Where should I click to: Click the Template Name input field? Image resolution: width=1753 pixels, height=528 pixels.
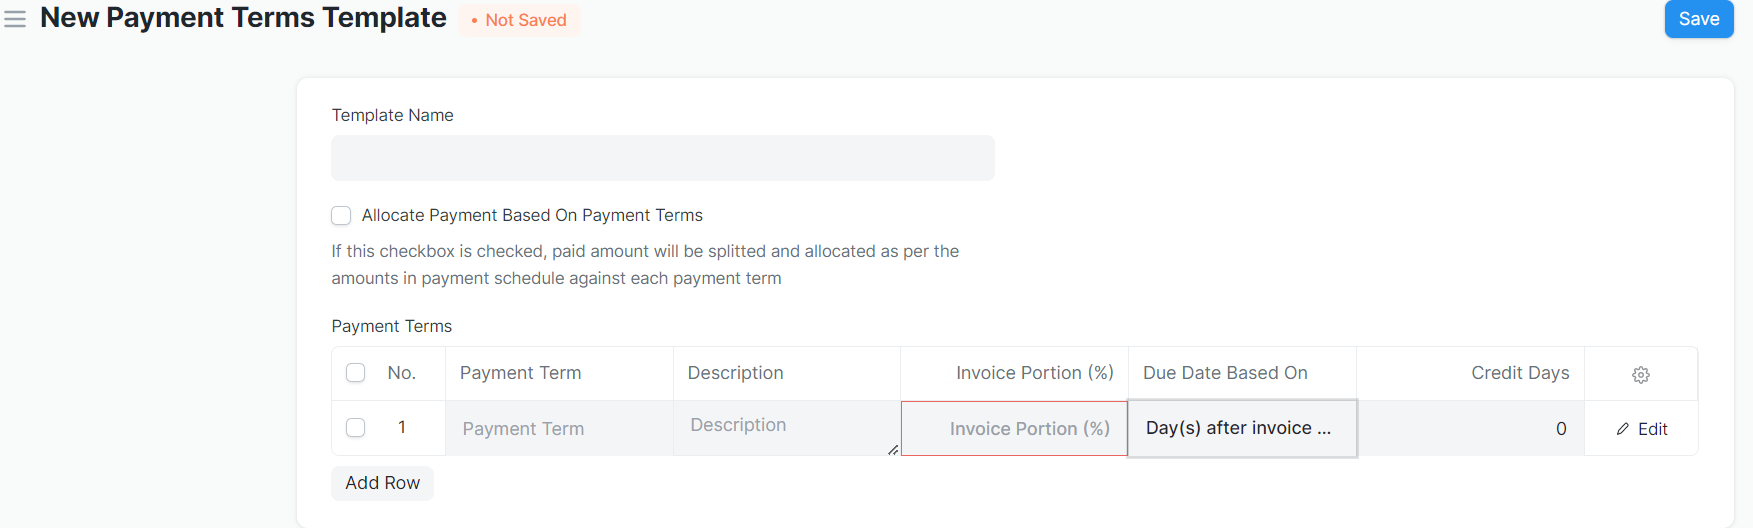point(663,158)
